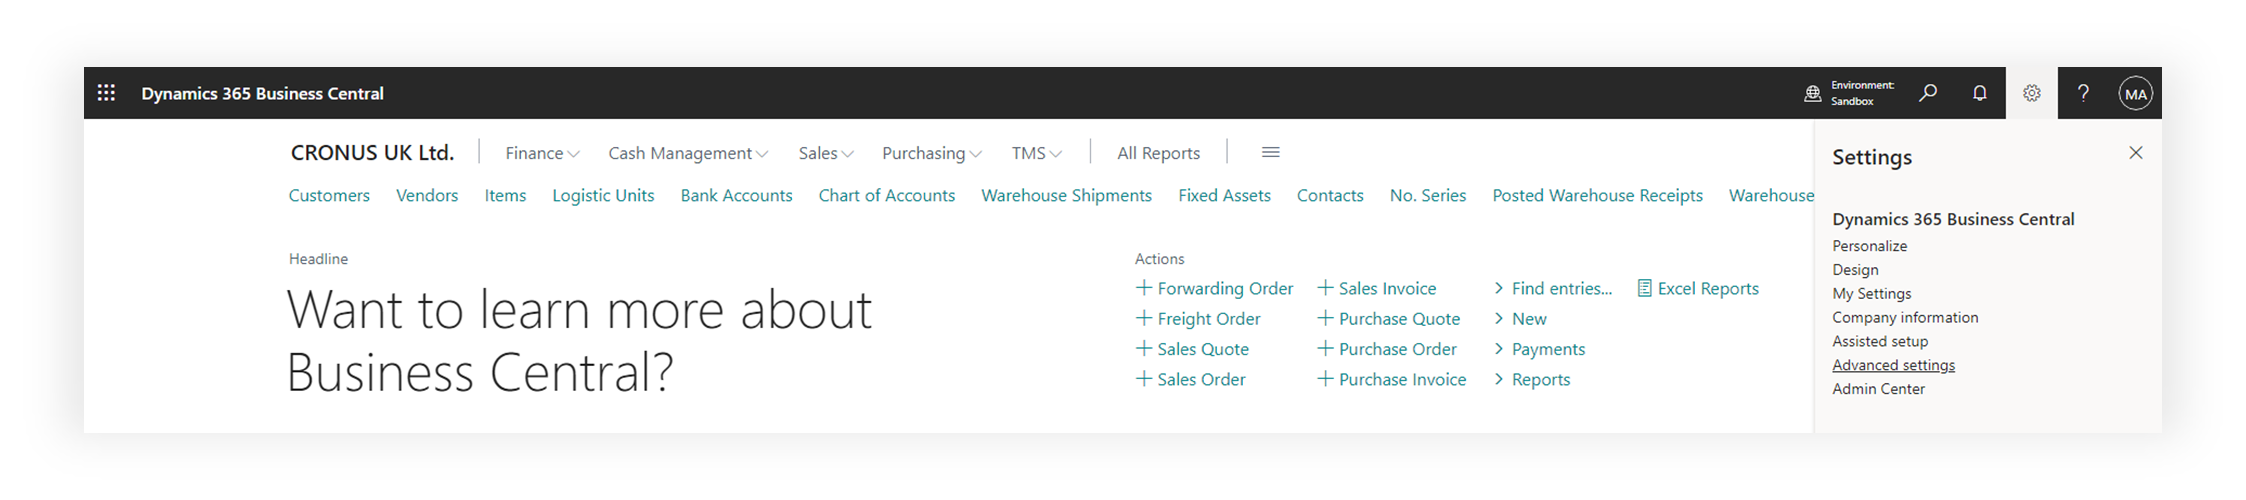2246x500 pixels.
Task: Close the Settings panel
Action: pyautogui.click(x=2135, y=153)
